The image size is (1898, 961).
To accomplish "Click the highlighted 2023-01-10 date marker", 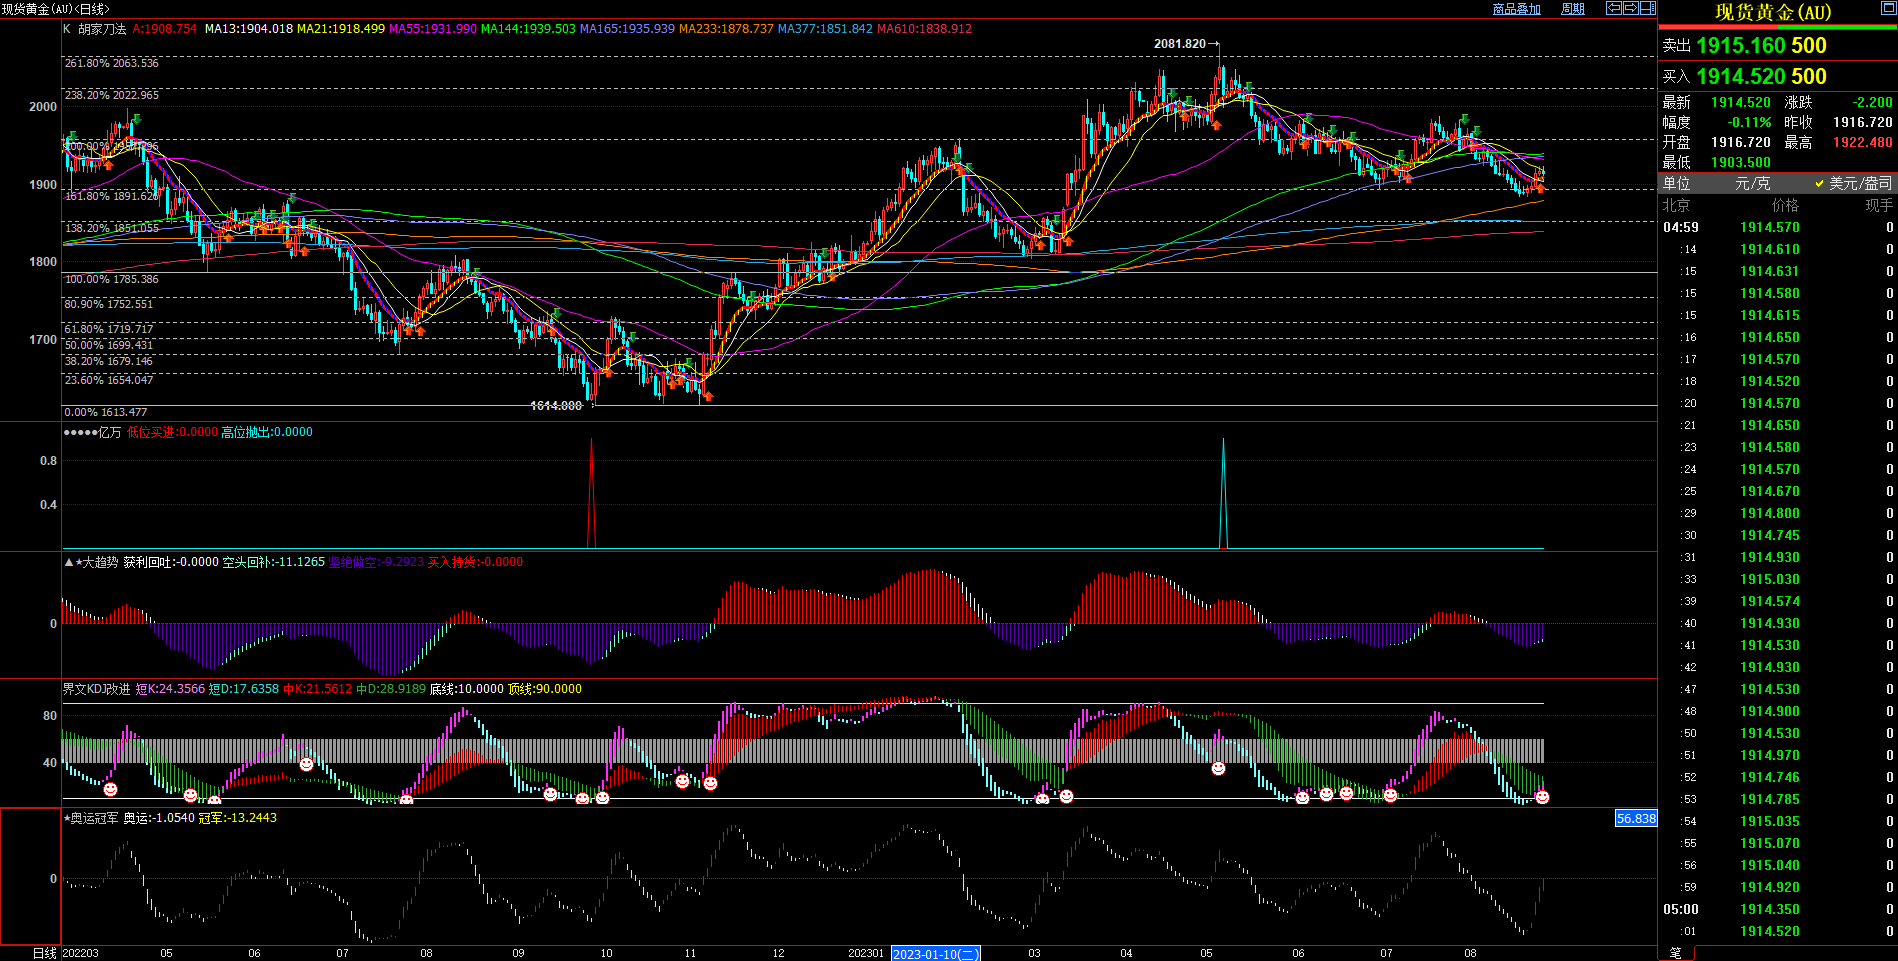I will (935, 954).
